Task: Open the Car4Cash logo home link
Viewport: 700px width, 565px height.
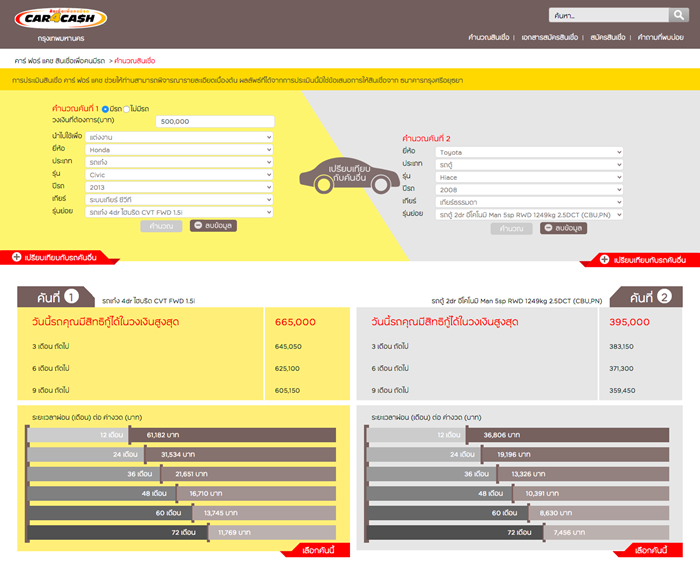Action: pyautogui.click(x=61, y=18)
